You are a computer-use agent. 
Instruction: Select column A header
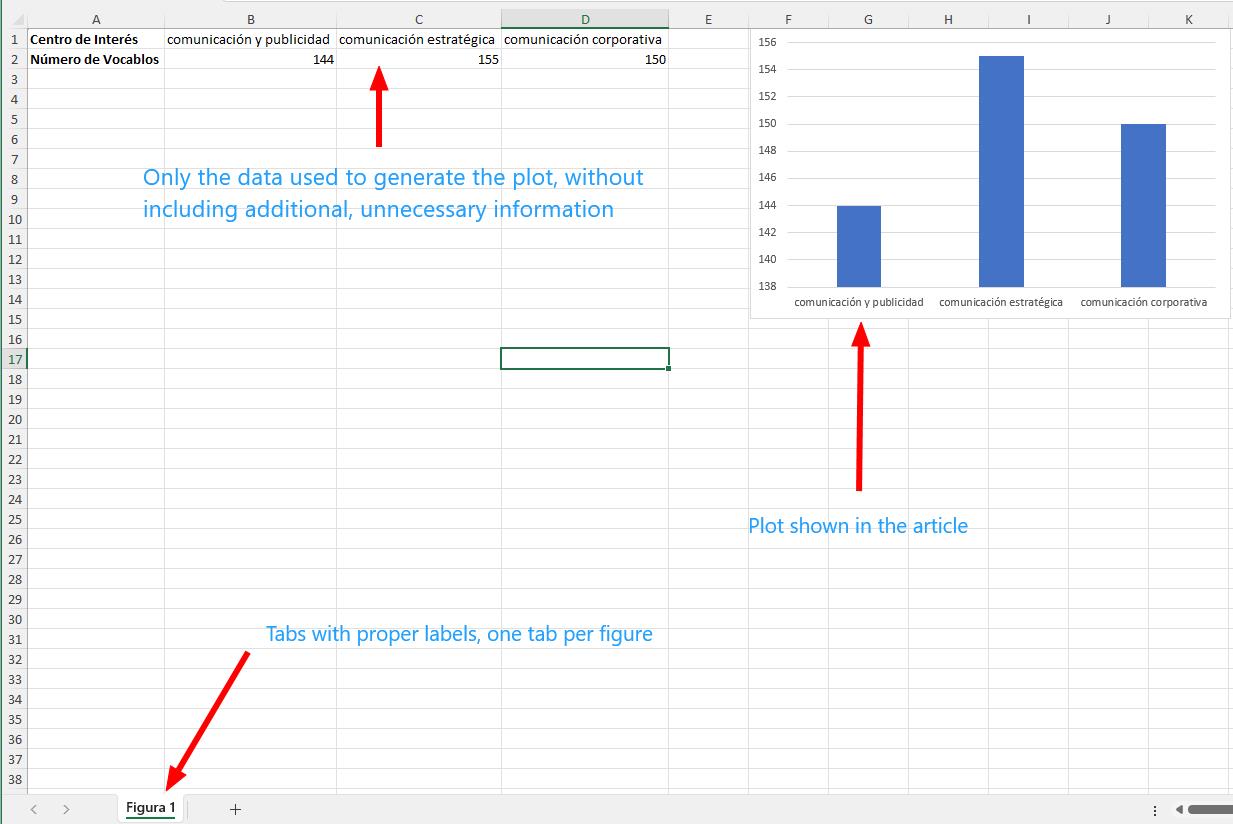(96, 19)
